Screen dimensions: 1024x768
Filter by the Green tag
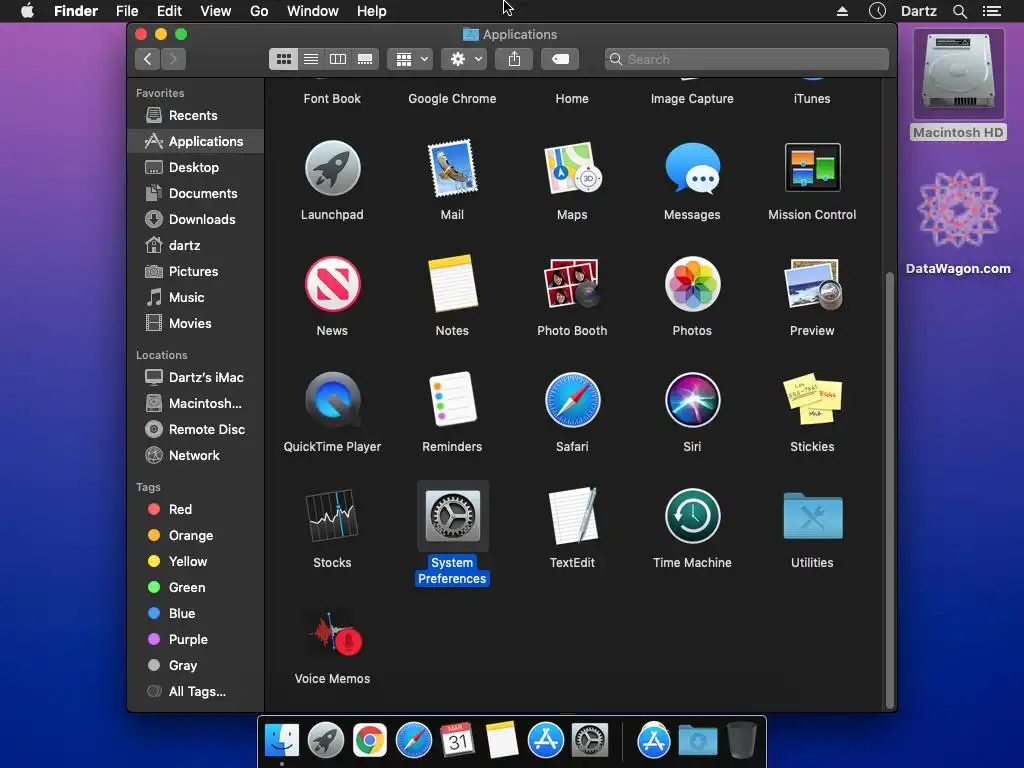[196, 588]
